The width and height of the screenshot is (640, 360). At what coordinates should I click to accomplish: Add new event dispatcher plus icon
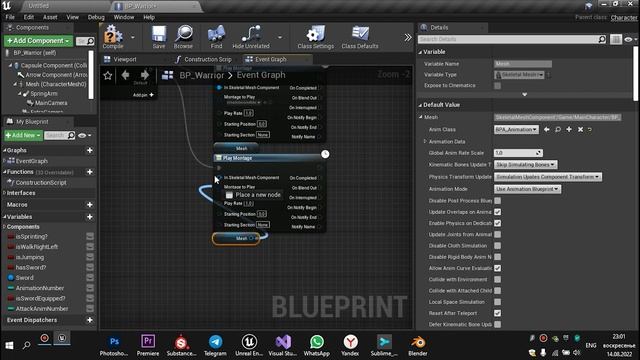click(90, 320)
